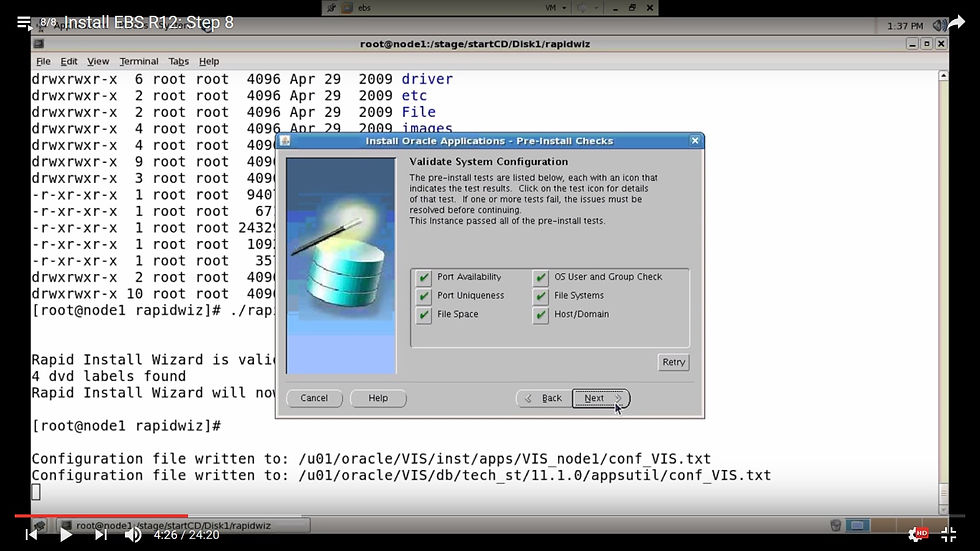Exit fullscreen mode
The width and height of the screenshot is (980, 551).
[x=949, y=534]
